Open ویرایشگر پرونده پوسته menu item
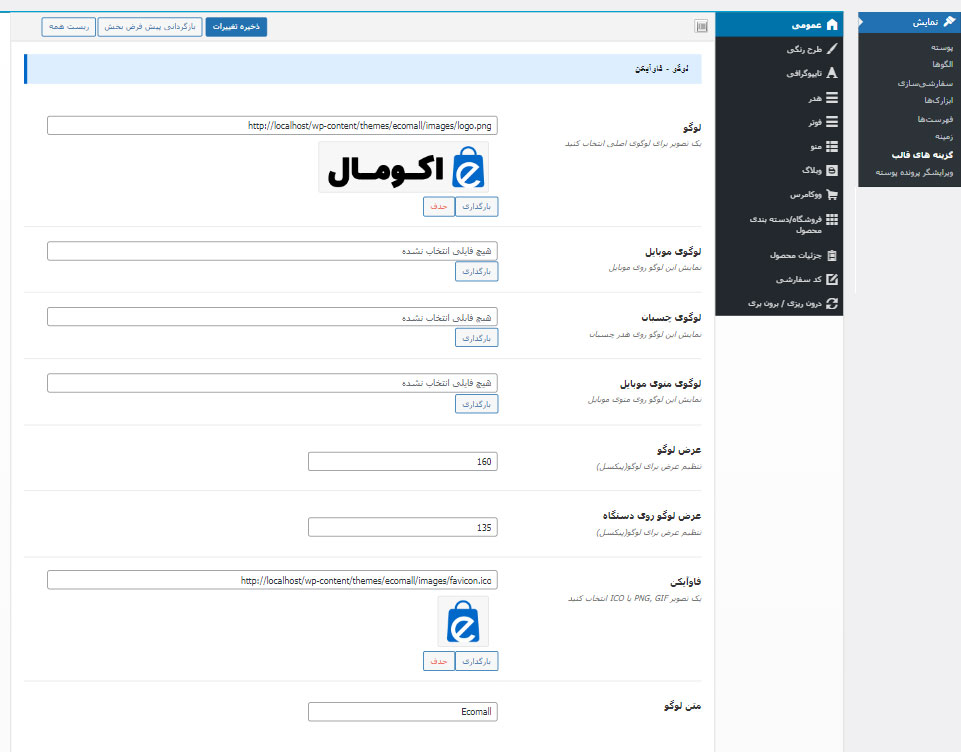 coord(914,172)
